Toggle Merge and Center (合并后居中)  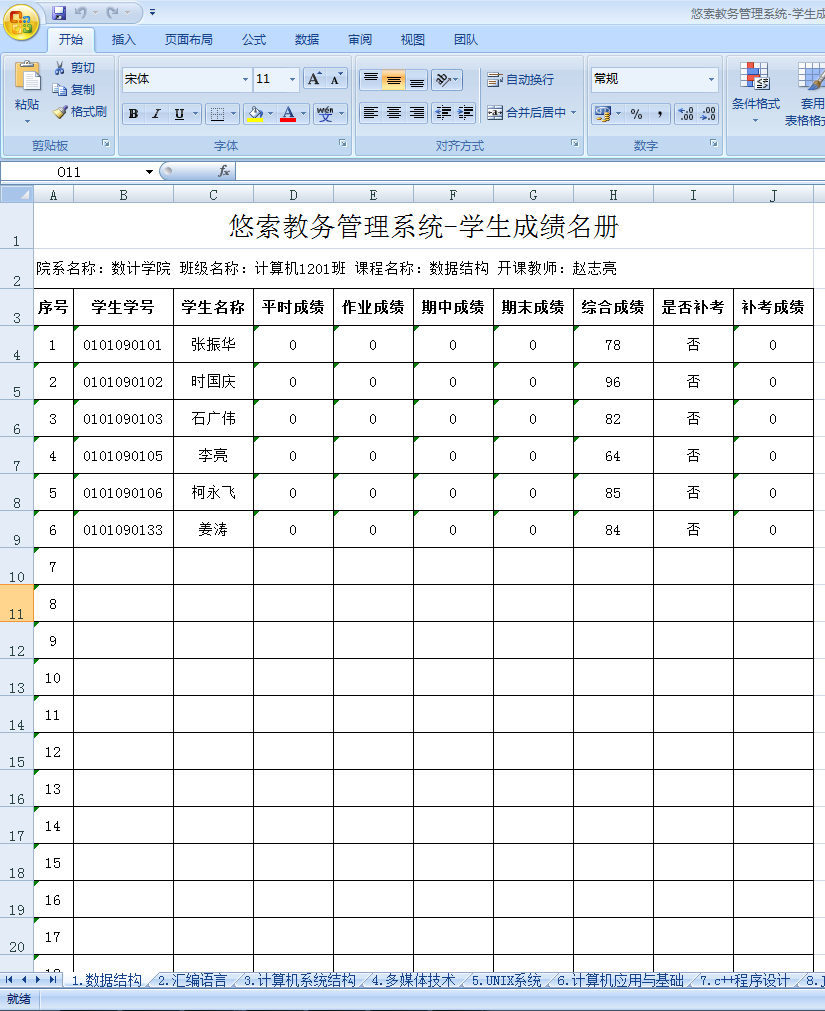pyautogui.click(x=527, y=113)
